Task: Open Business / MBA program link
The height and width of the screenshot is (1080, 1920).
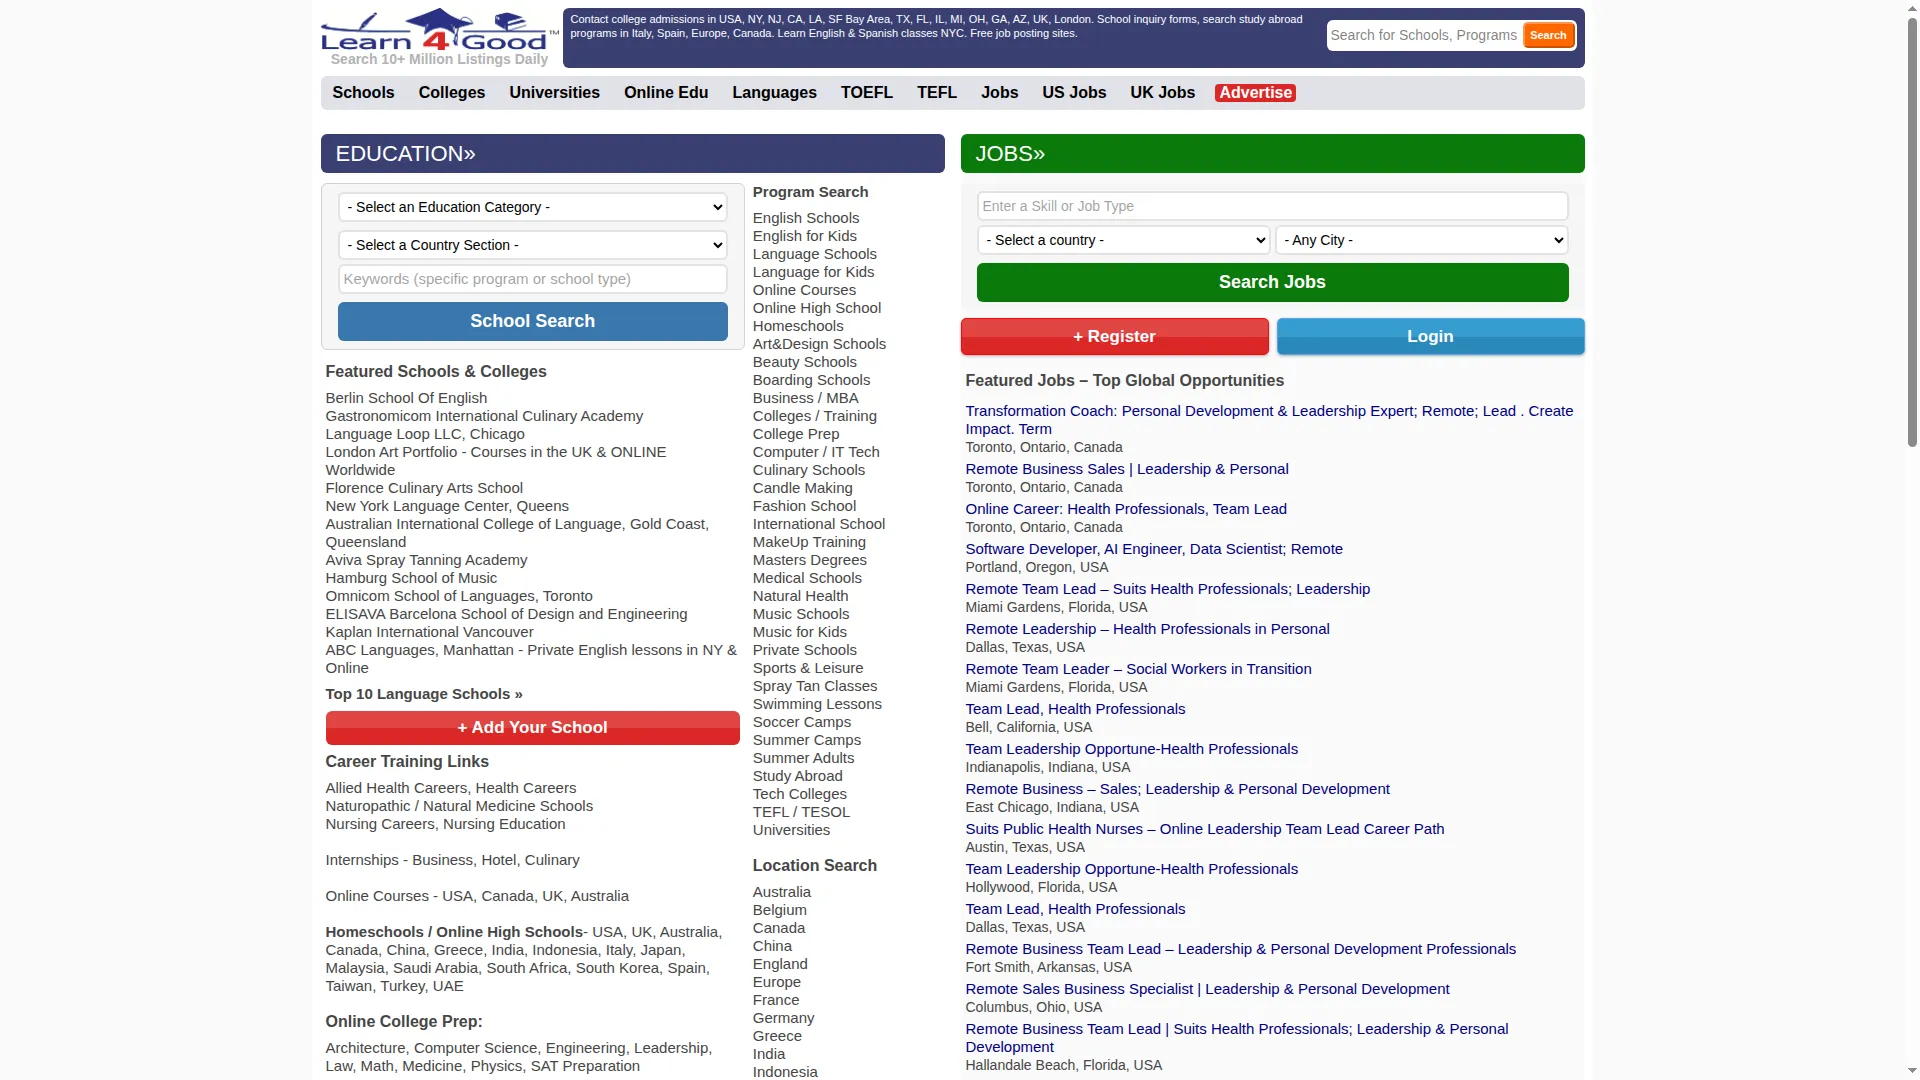Action: [x=805, y=398]
